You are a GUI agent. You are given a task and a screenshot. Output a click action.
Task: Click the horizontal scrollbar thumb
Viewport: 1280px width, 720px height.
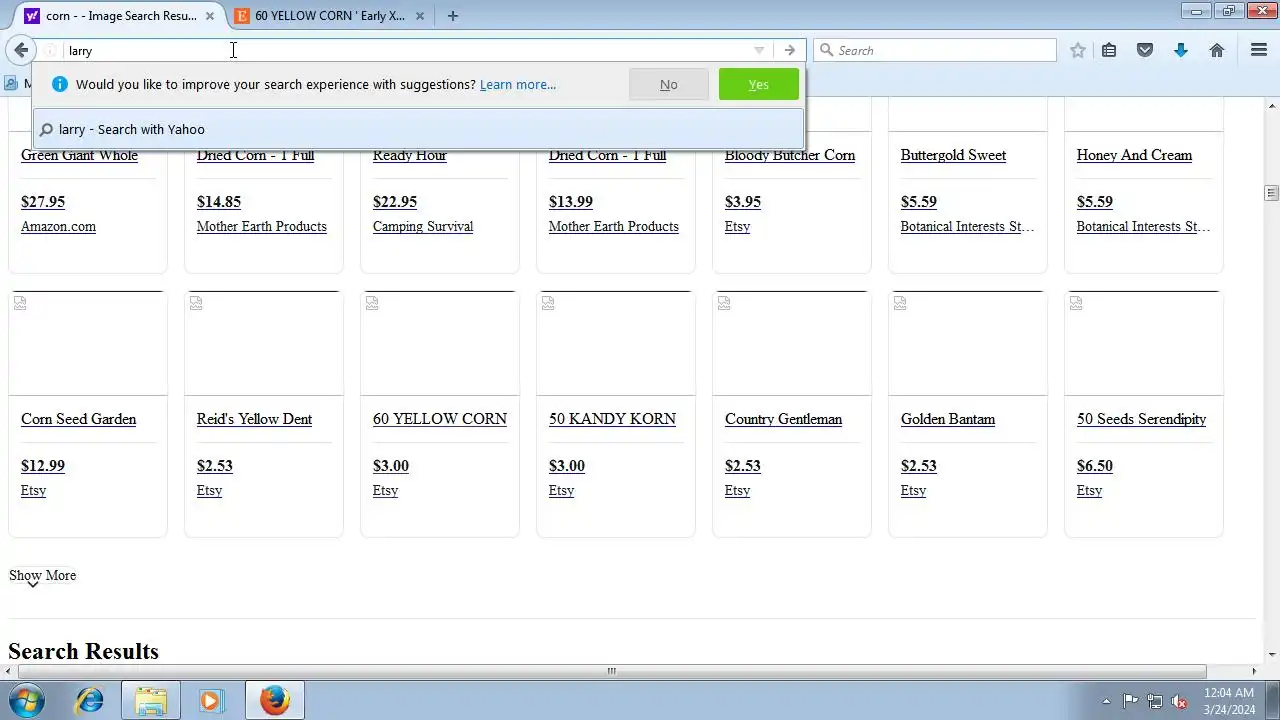(611, 671)
